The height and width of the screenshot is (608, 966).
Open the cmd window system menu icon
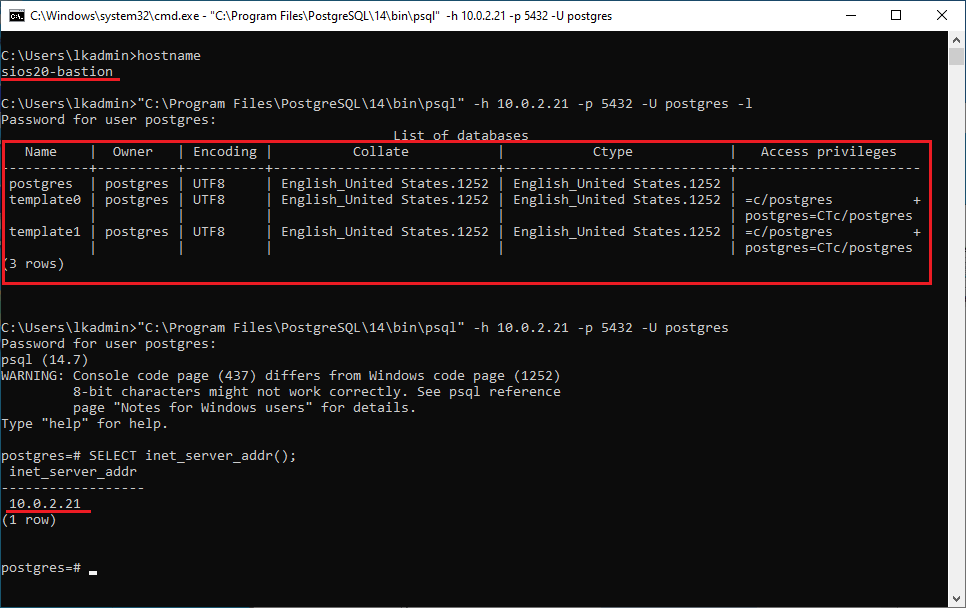16,16
